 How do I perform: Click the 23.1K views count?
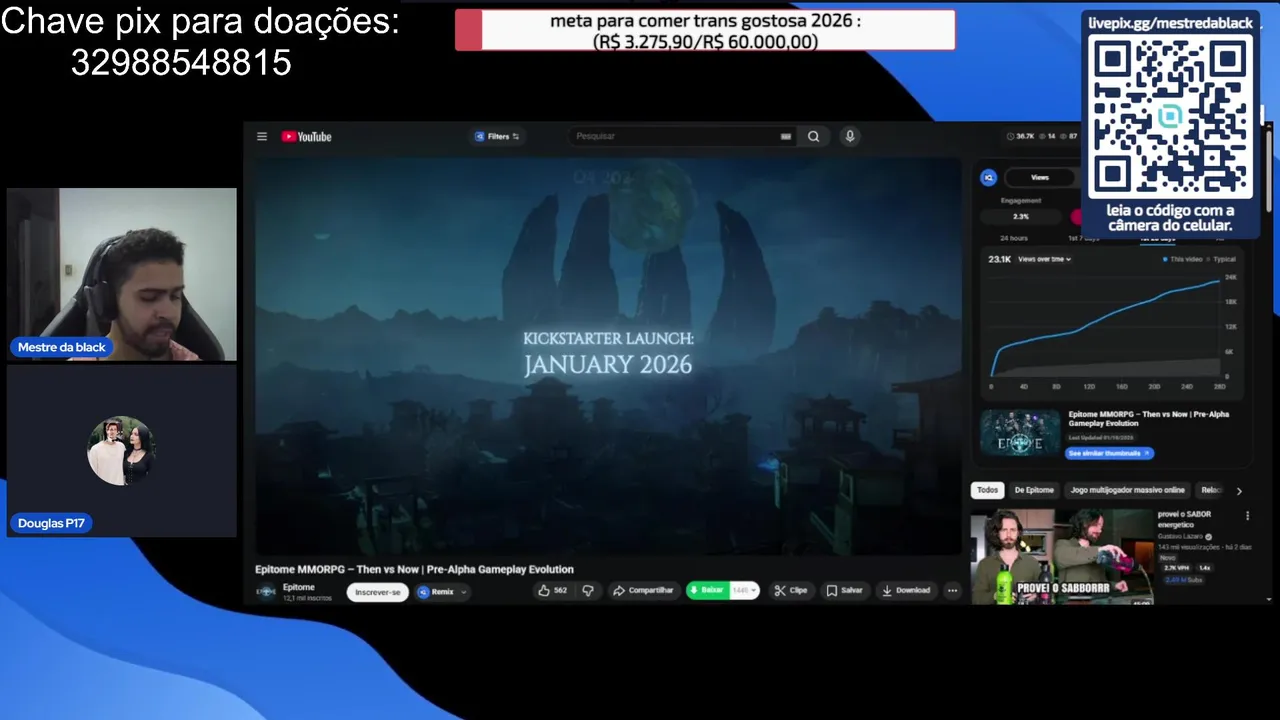coord(999,259)
